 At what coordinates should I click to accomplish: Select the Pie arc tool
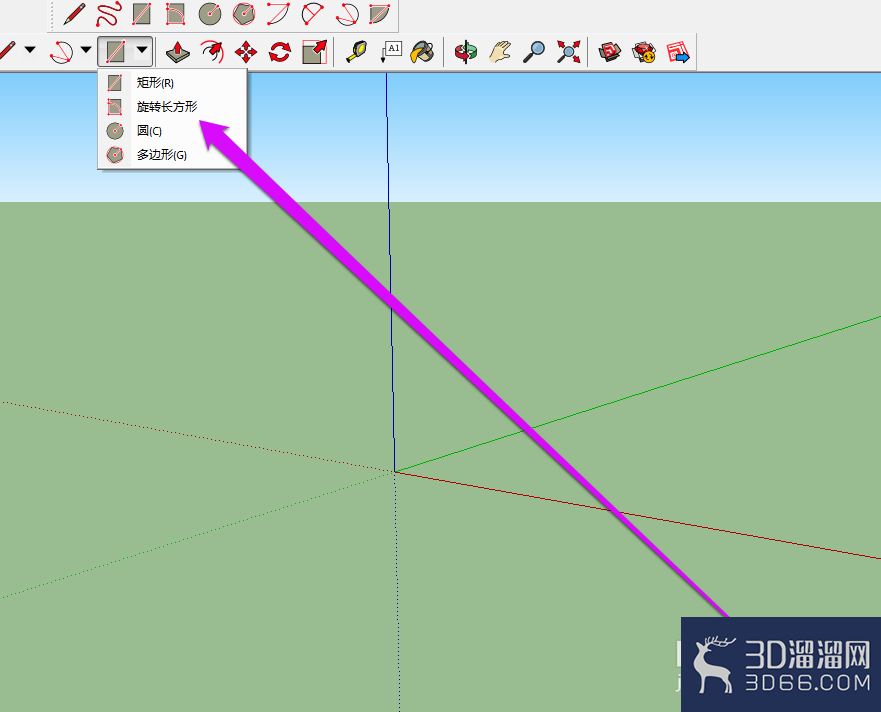click(380, 14)
